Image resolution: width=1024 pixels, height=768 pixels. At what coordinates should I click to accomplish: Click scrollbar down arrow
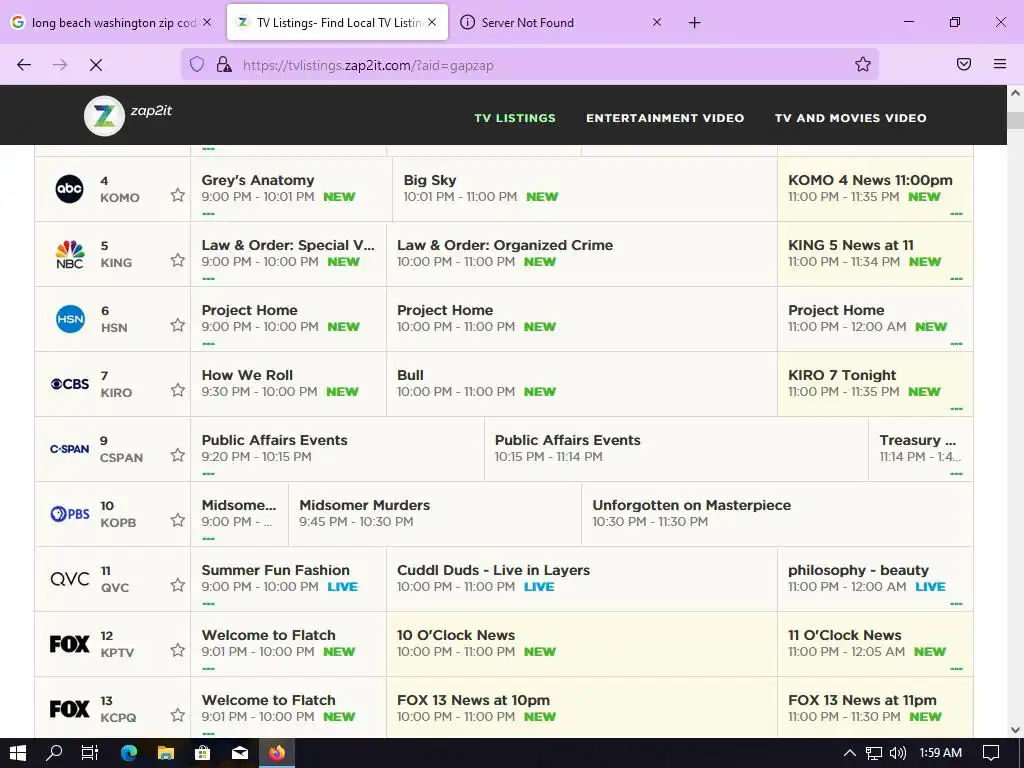(x=1015, y=730)
